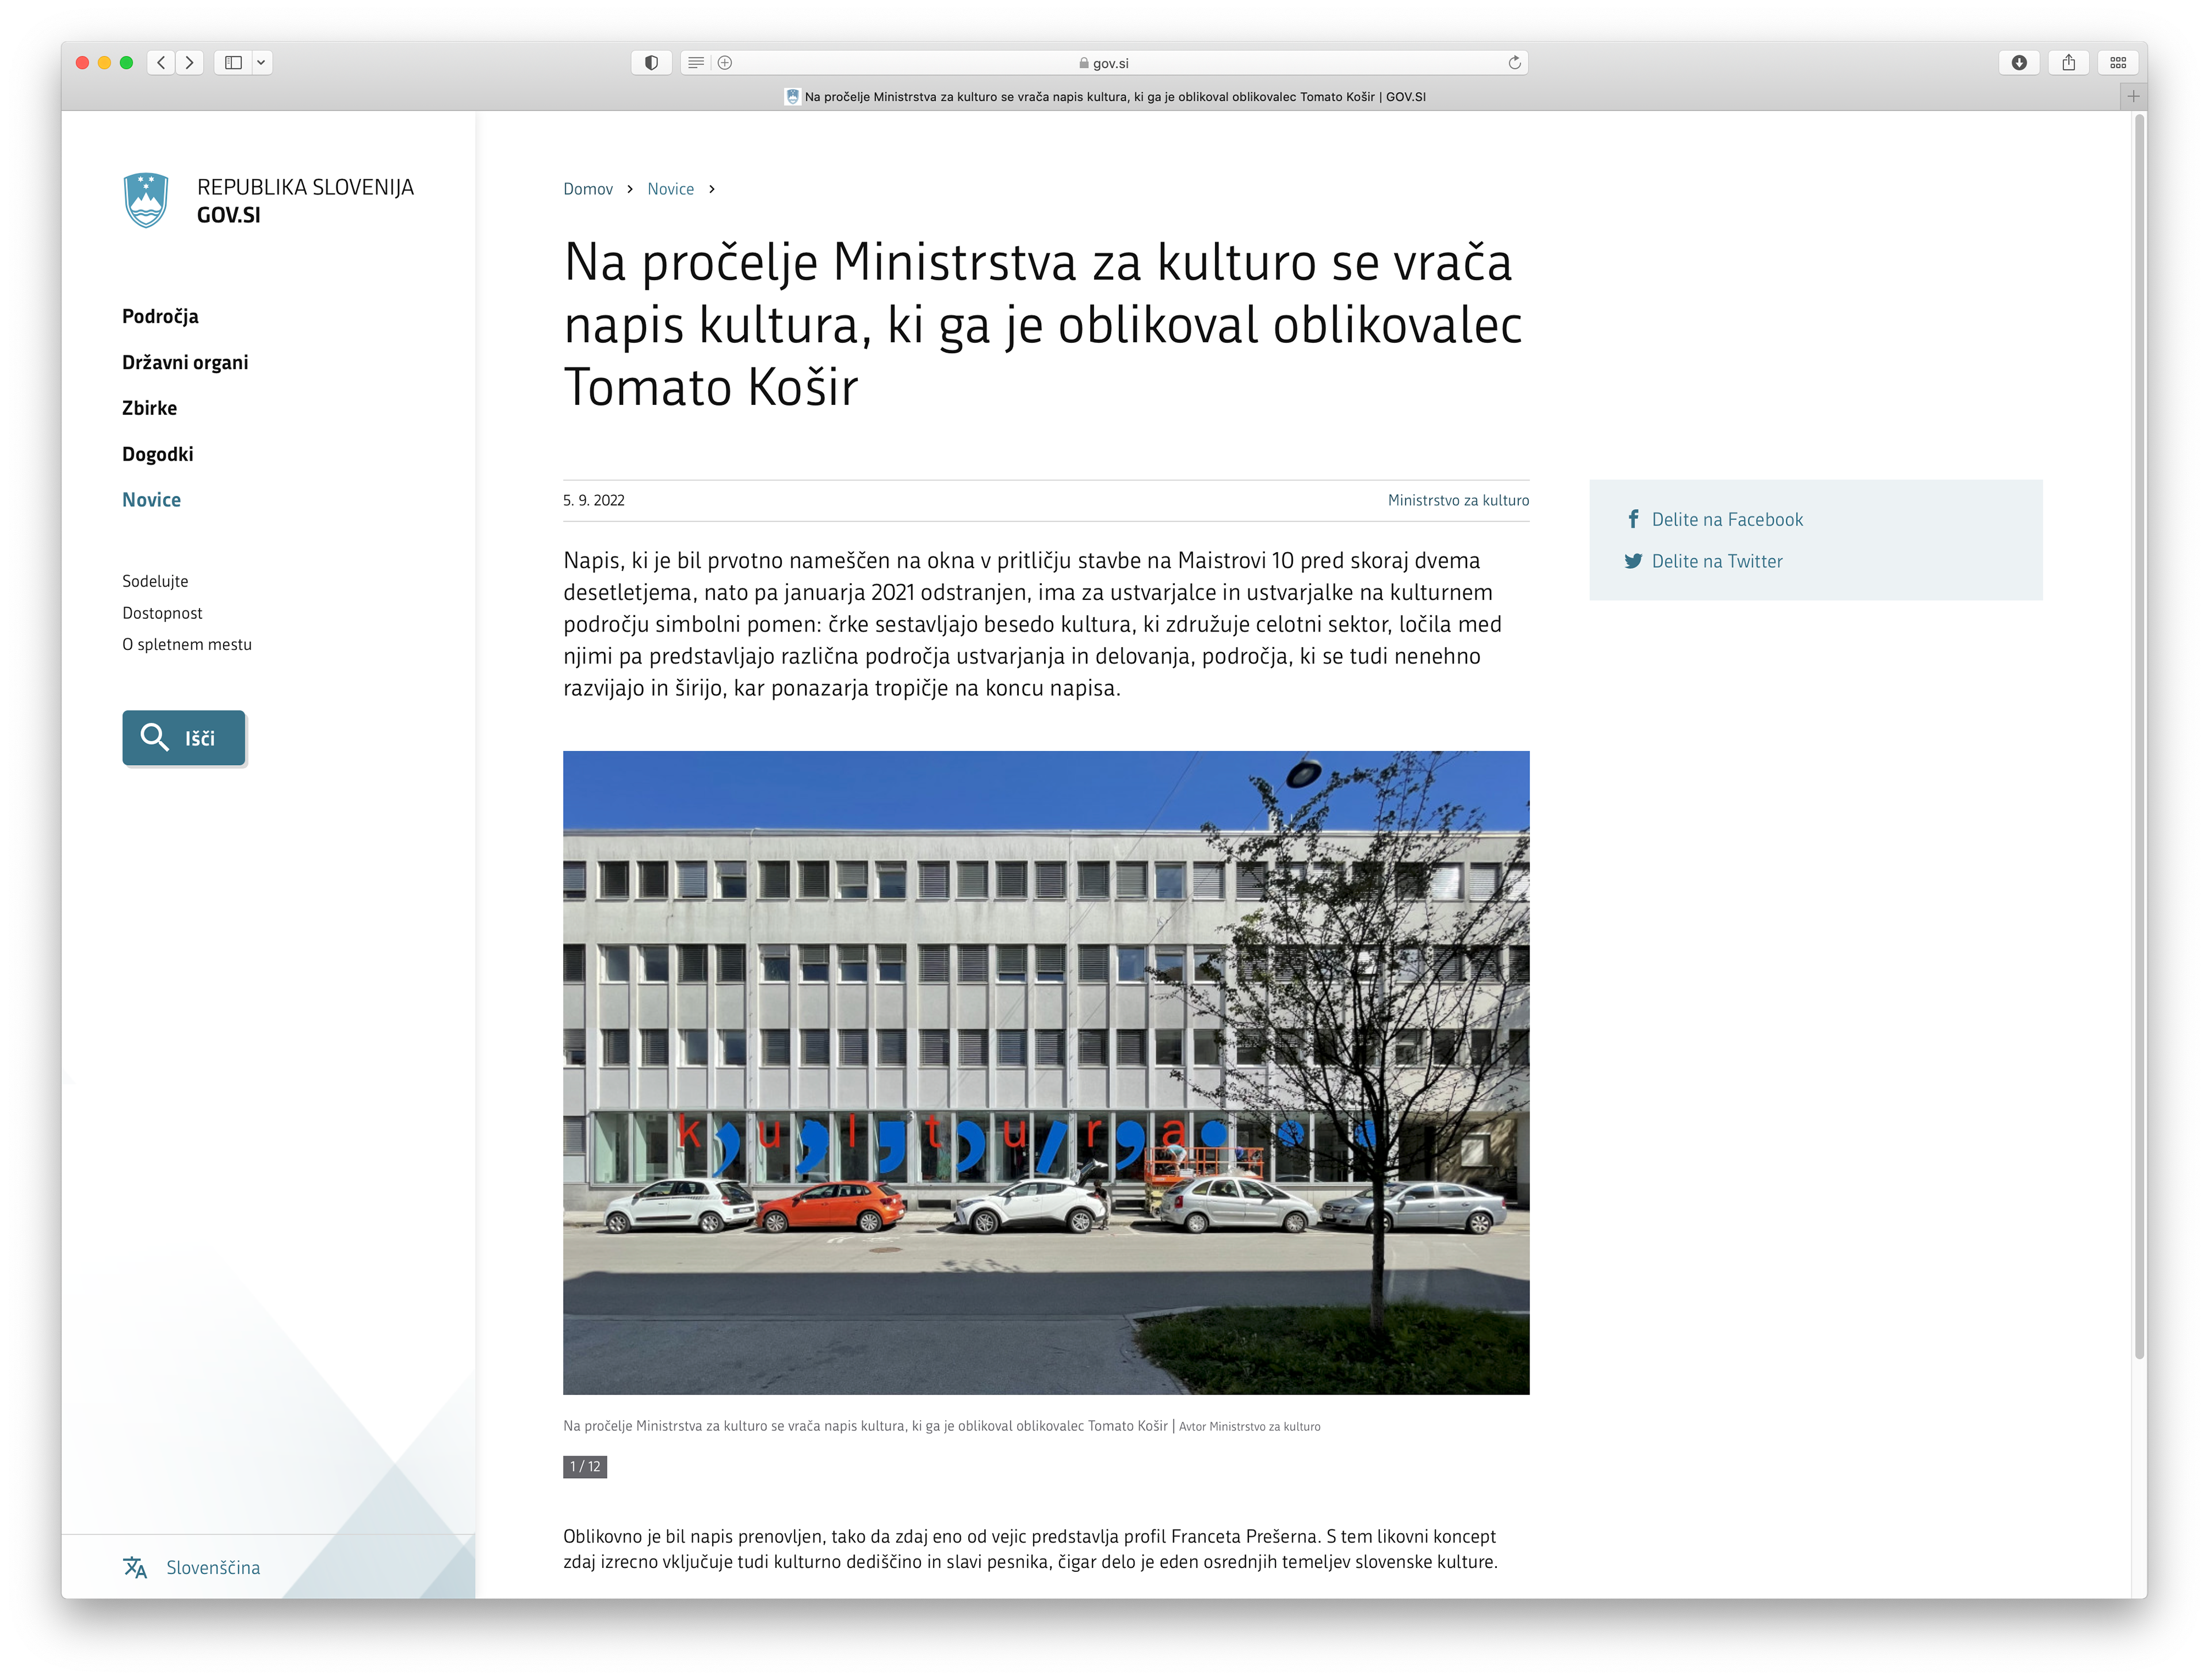
Task: Click the new tab plus button
Action: pos(2133,97)
